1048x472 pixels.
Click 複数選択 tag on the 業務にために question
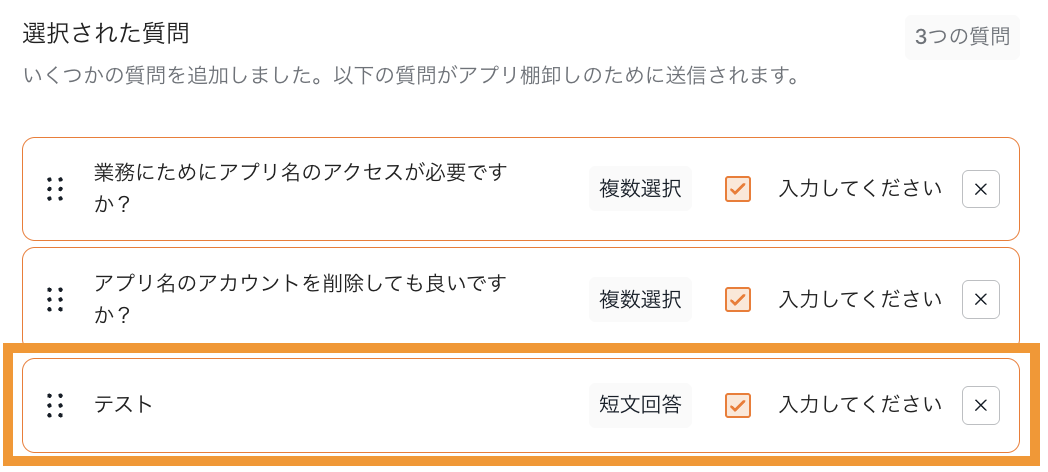[x=640, y=189]
